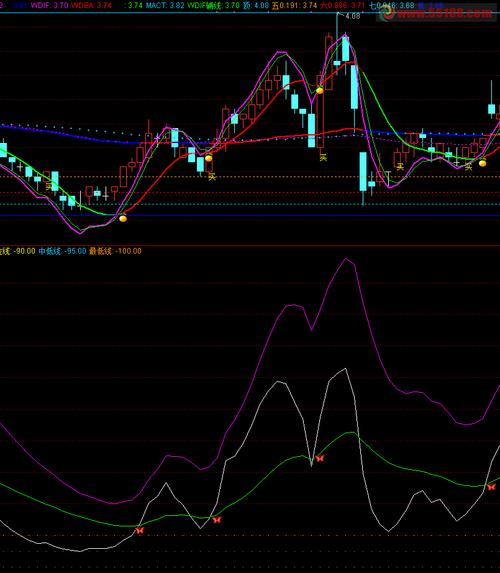The width and height of the screenshot is (500, 573).
Task: Select the MACT: 3.82 readout
Action: pos(165,5)
